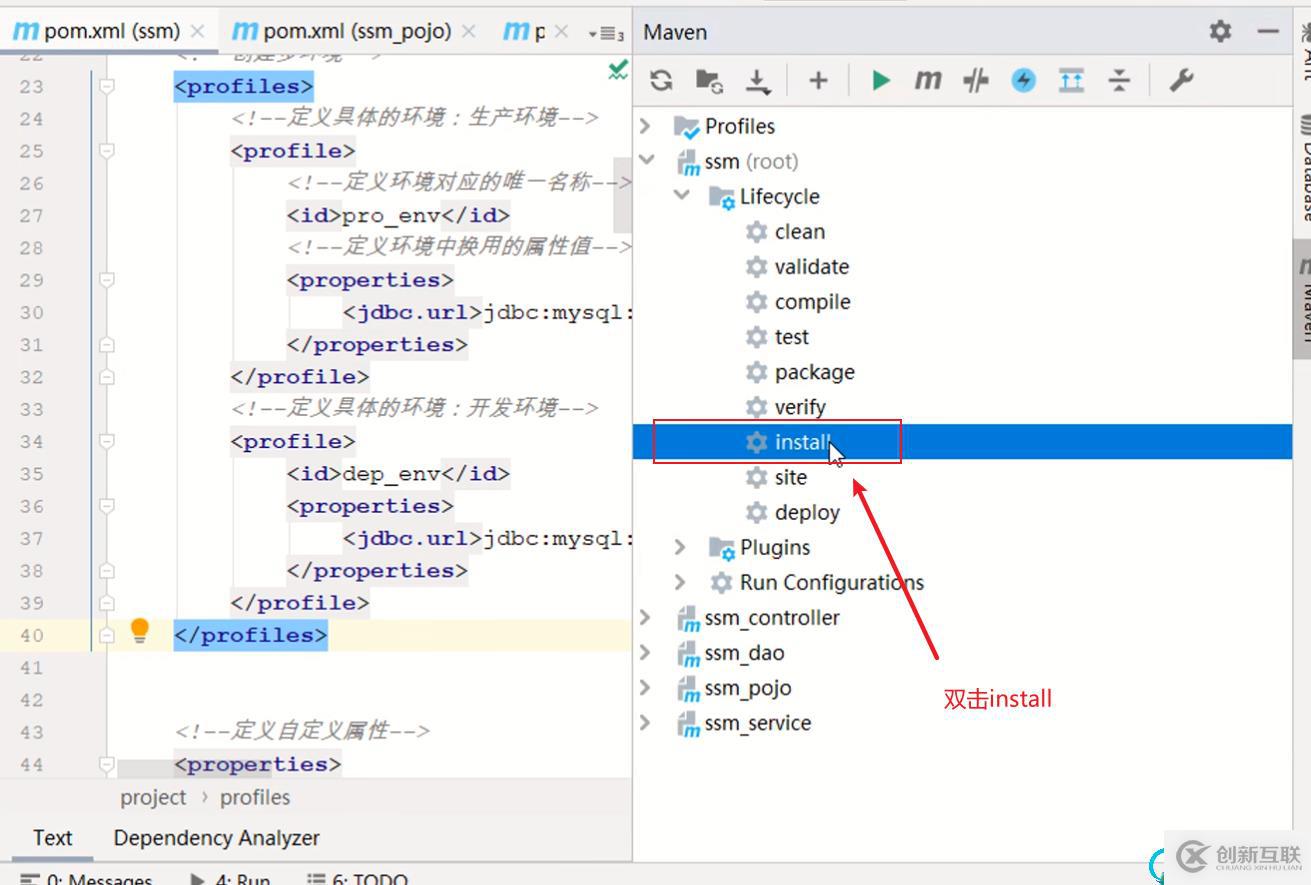Switch to the Text editor tab
The image size is (1311, 885).
pos(52,838)
